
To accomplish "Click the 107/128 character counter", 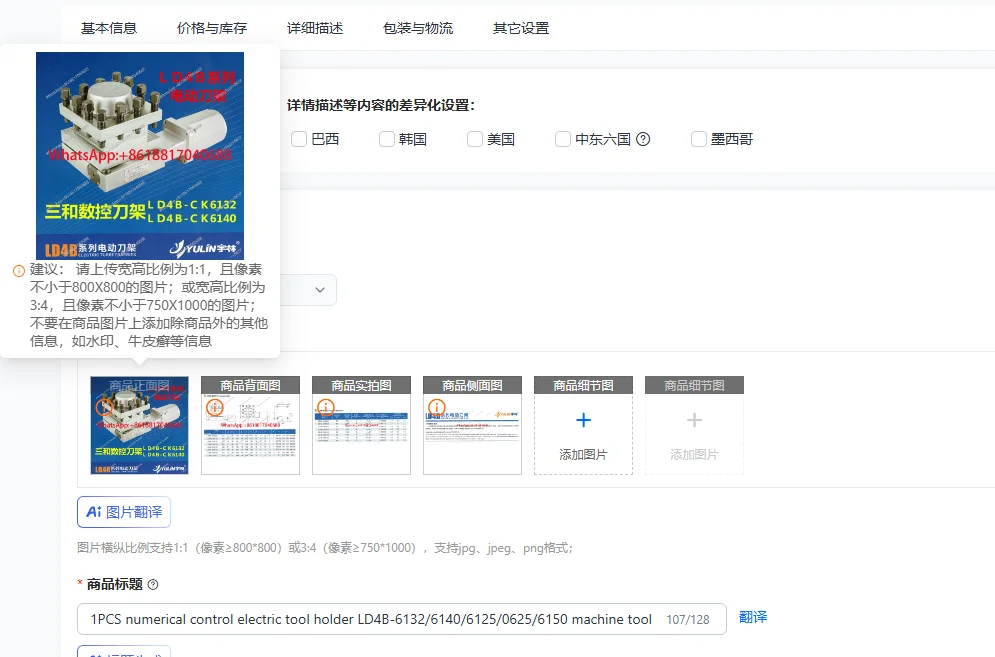I will pyautogui.click(x=688, y=620).
